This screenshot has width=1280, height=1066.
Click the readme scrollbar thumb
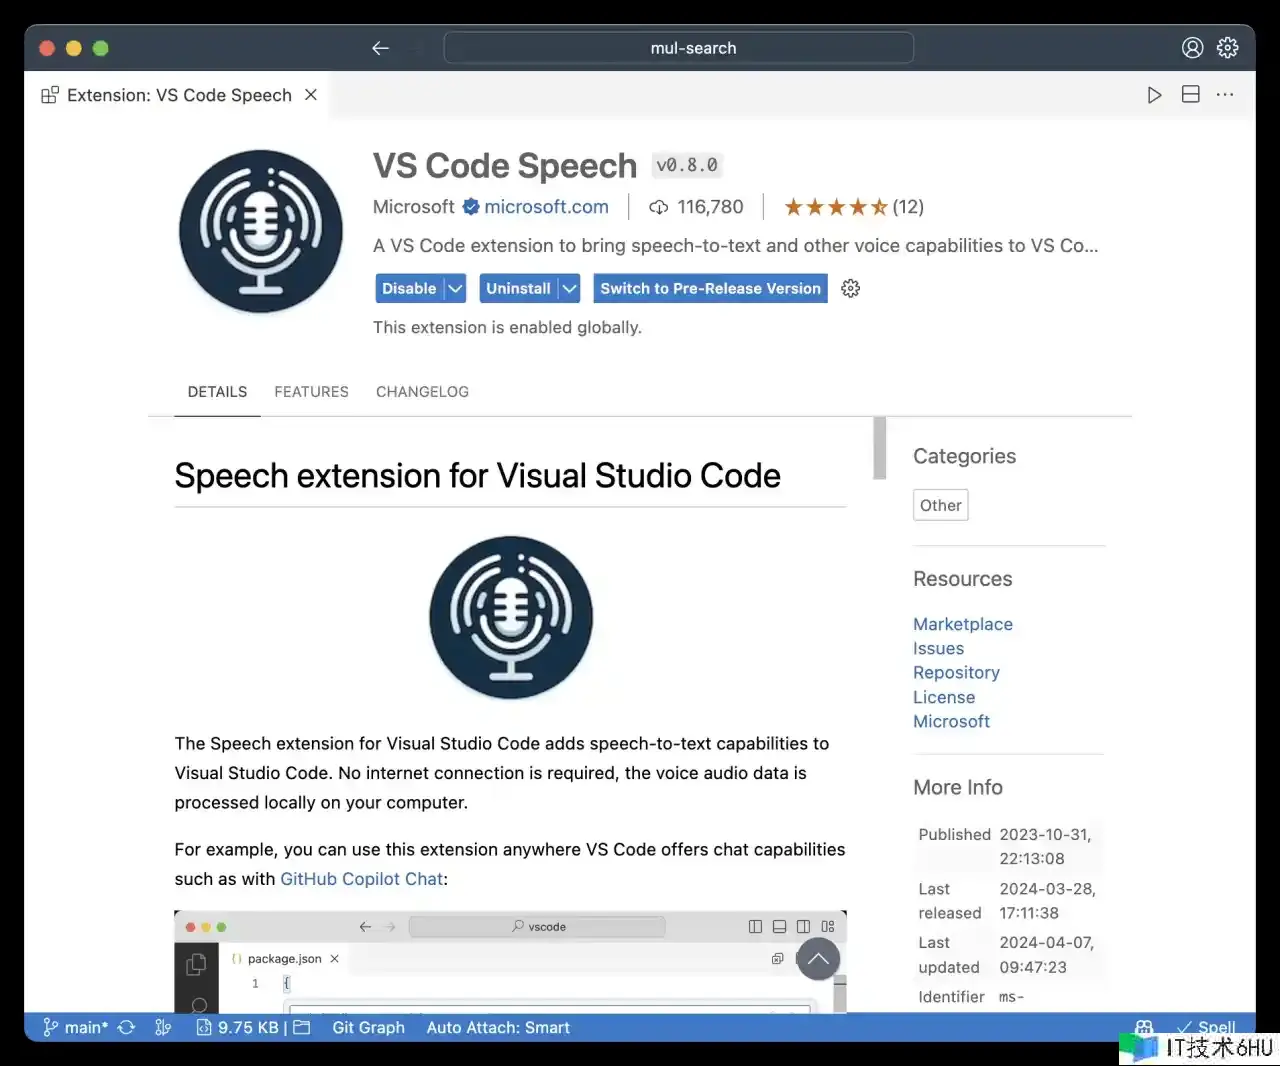pos(880,448)
